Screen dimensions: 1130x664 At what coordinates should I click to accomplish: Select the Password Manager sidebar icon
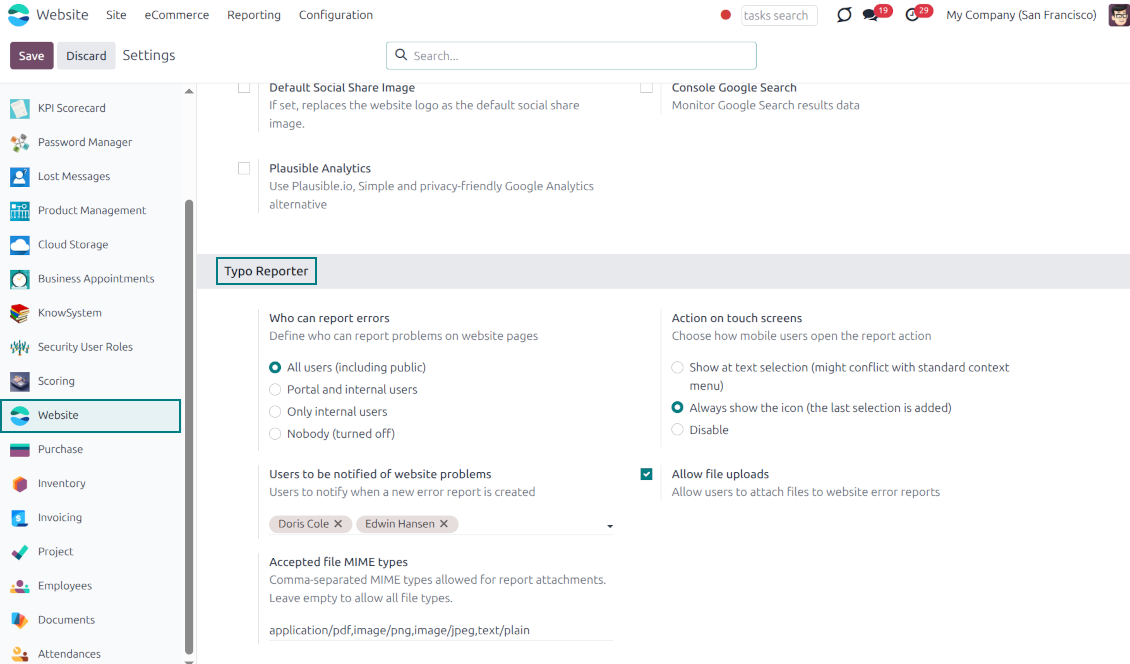[18, 142]
